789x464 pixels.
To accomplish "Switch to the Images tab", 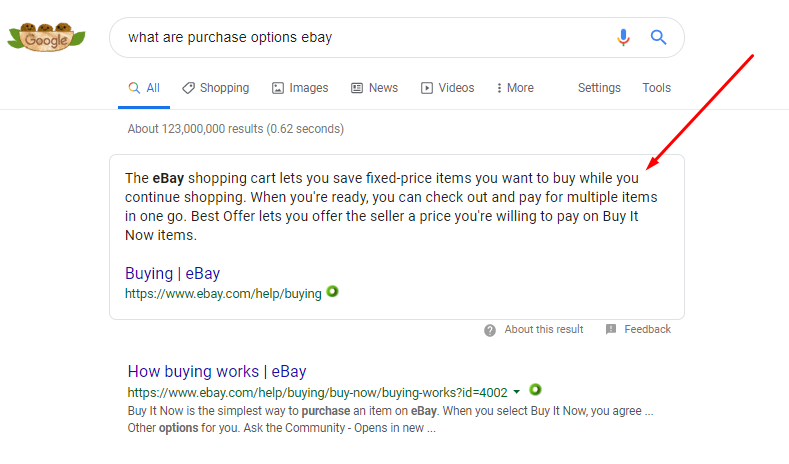I will coord(300,88).
